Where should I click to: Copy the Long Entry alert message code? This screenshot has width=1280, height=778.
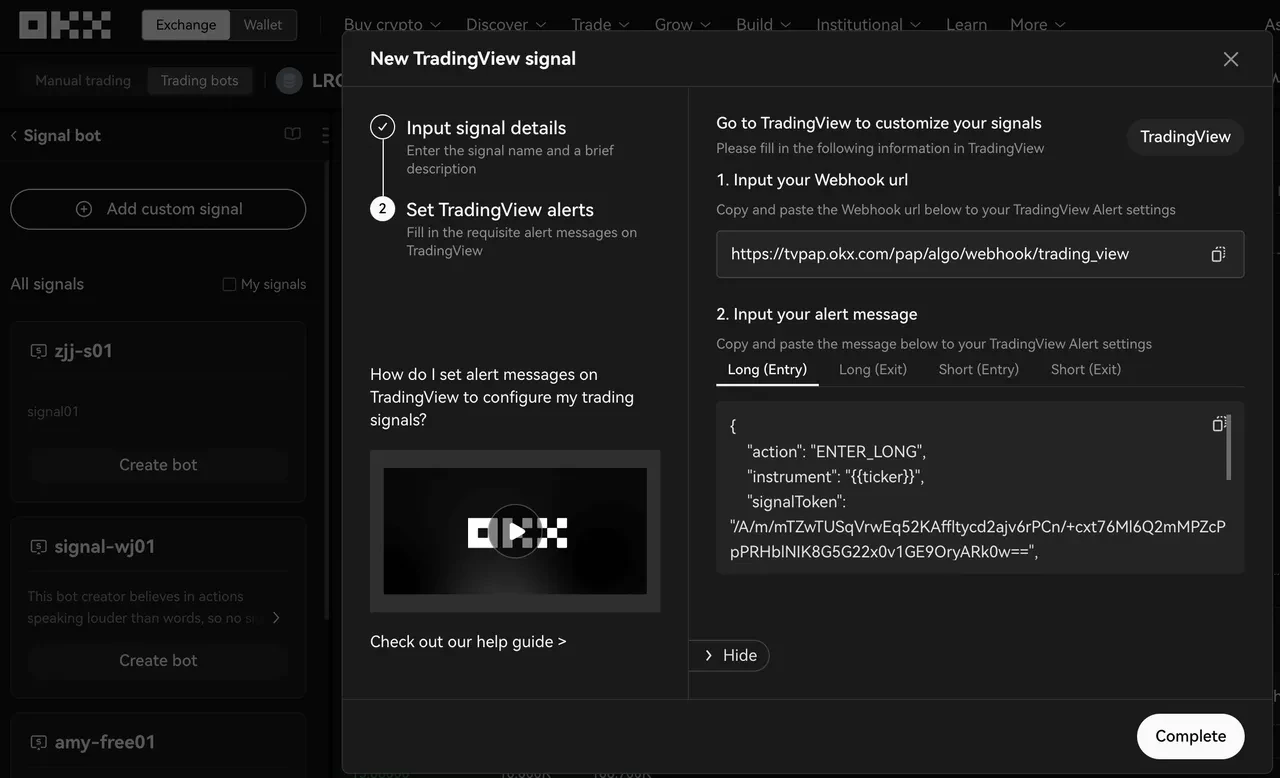click(1219, 424)
